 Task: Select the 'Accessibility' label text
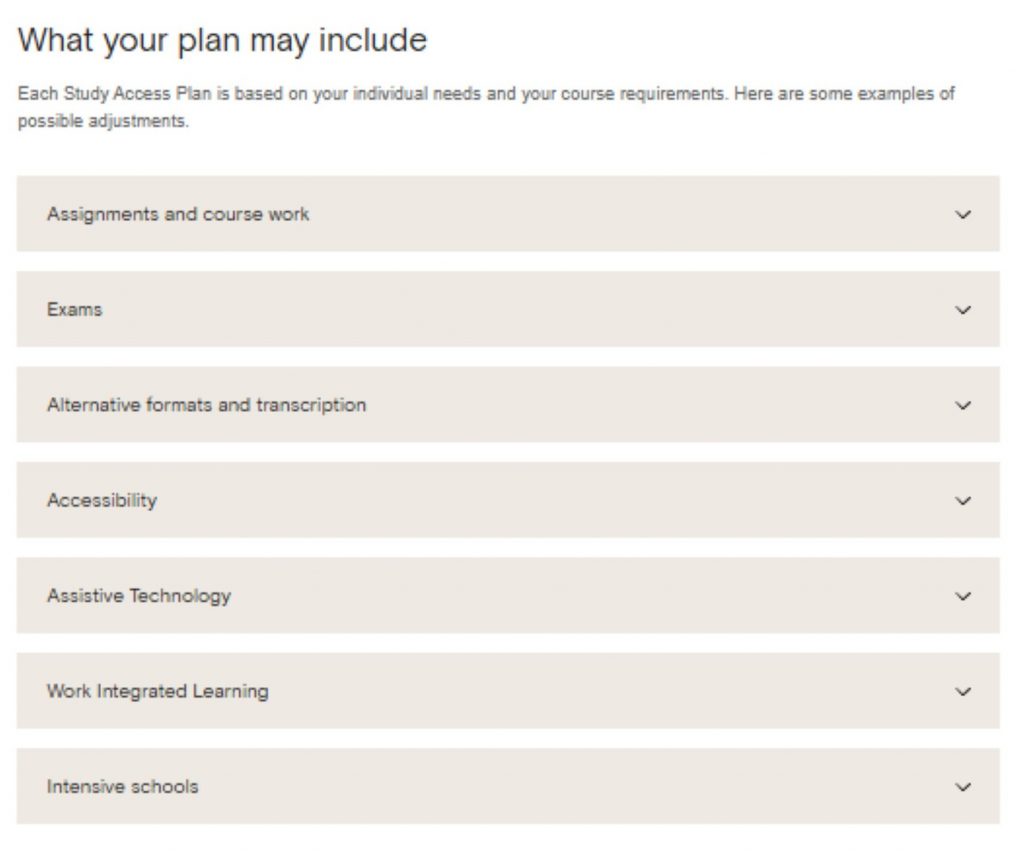[x=101, y=500]
